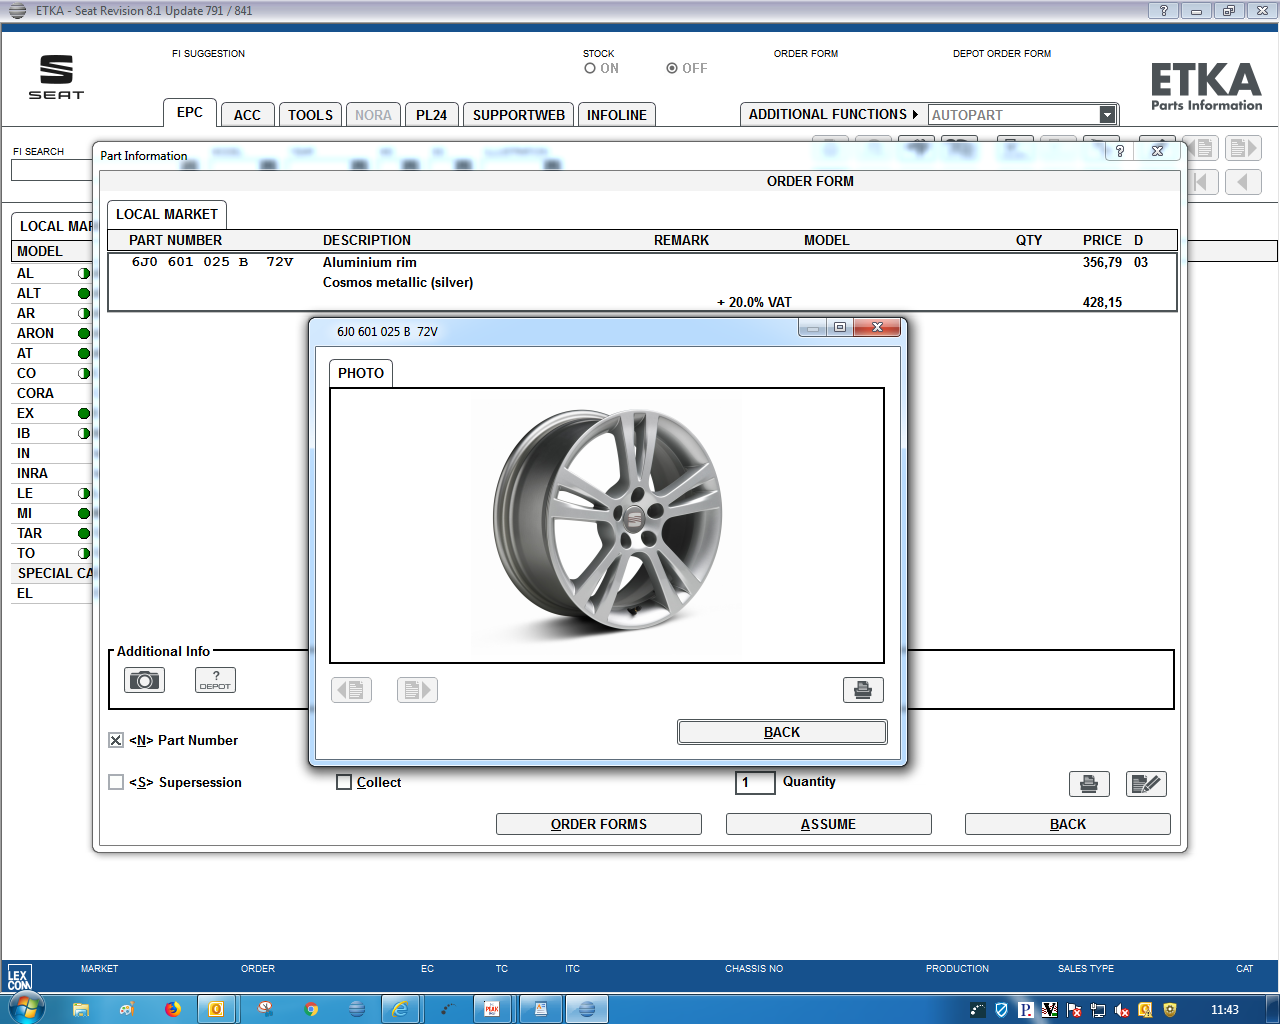Click the muted volume icon in system tray

point(1121,1010)
